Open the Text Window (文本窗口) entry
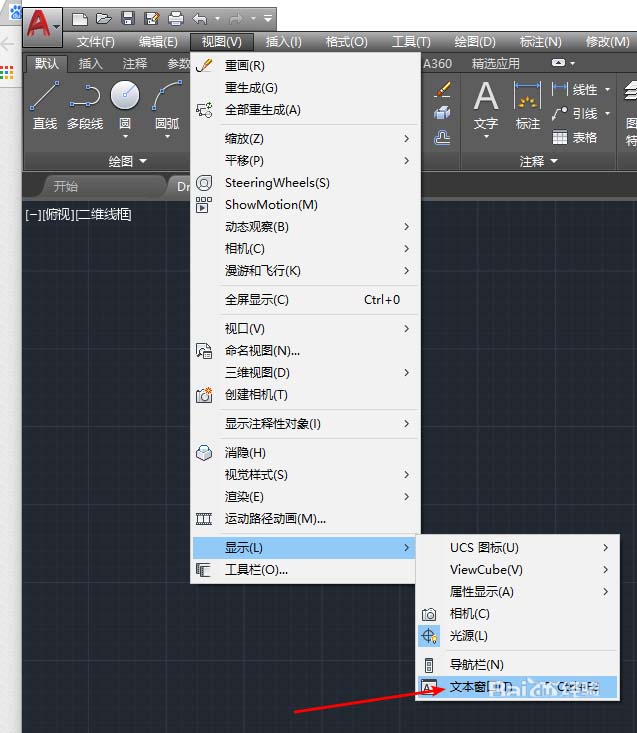This screenshot has height=733, width=637. (517, 687)
